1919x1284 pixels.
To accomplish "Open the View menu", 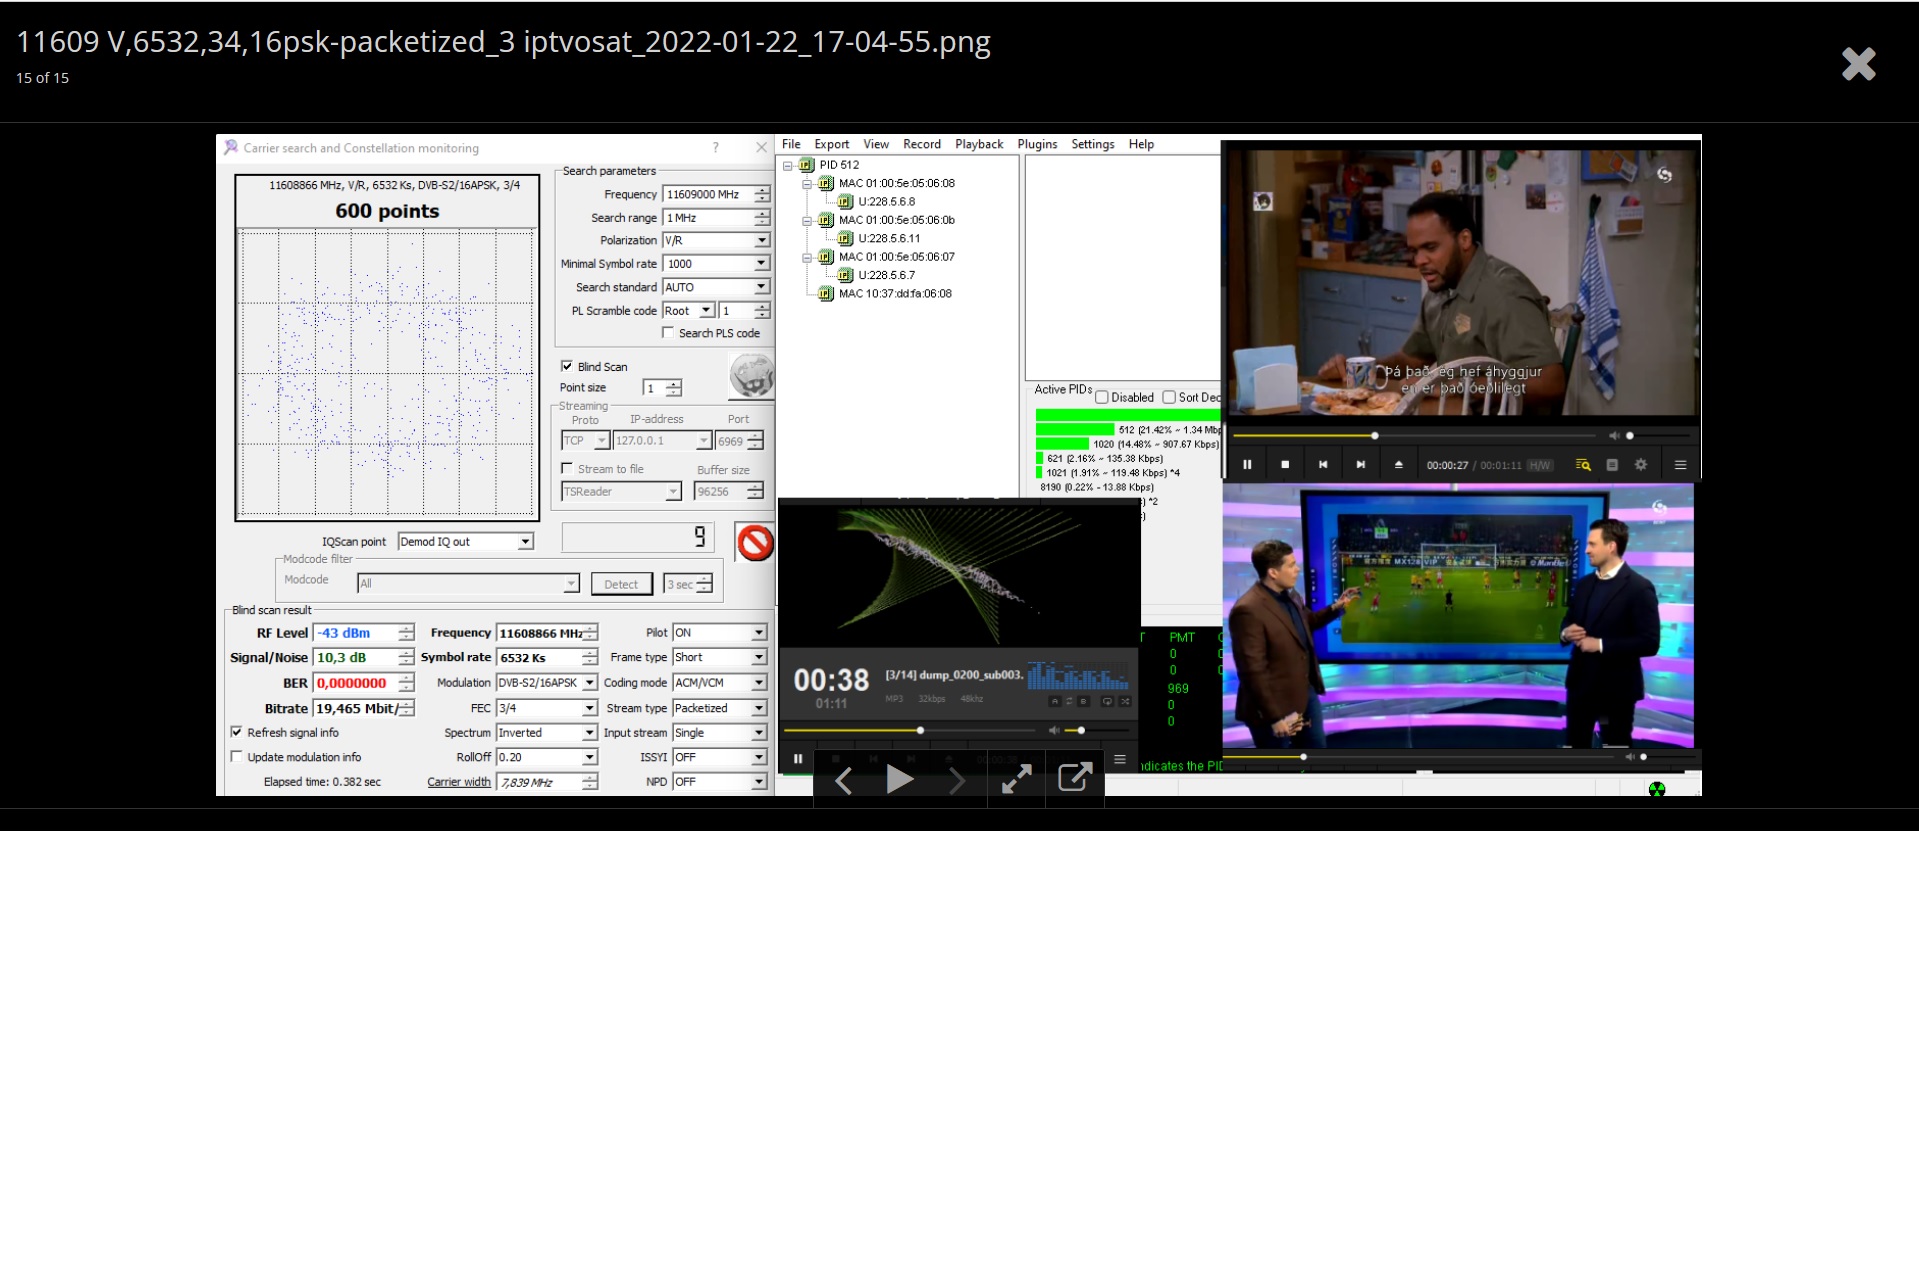I will click(x=876, y=144).
